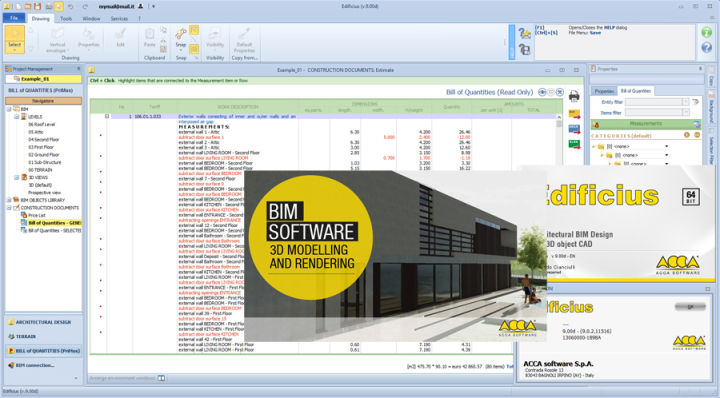Click the Save disk icon in quick toolbar

tap(38, 6)
